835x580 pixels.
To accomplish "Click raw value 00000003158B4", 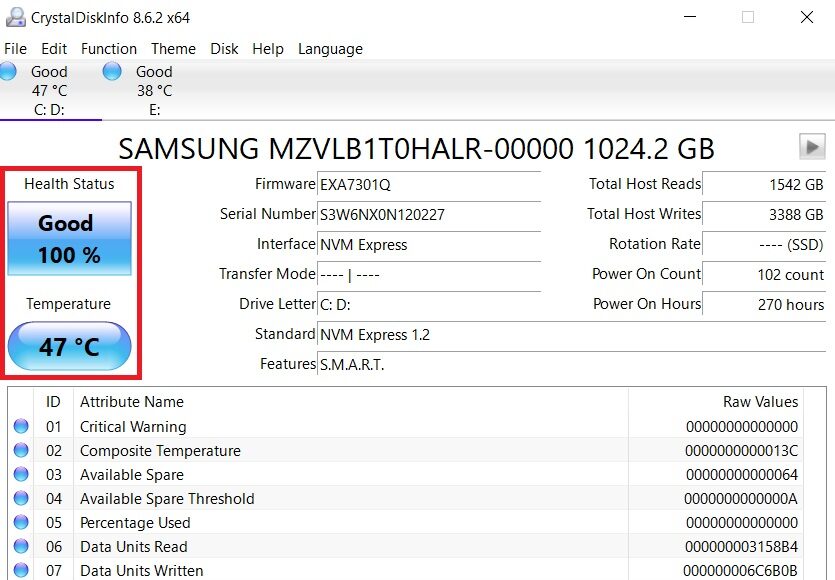I will (741, 546).
